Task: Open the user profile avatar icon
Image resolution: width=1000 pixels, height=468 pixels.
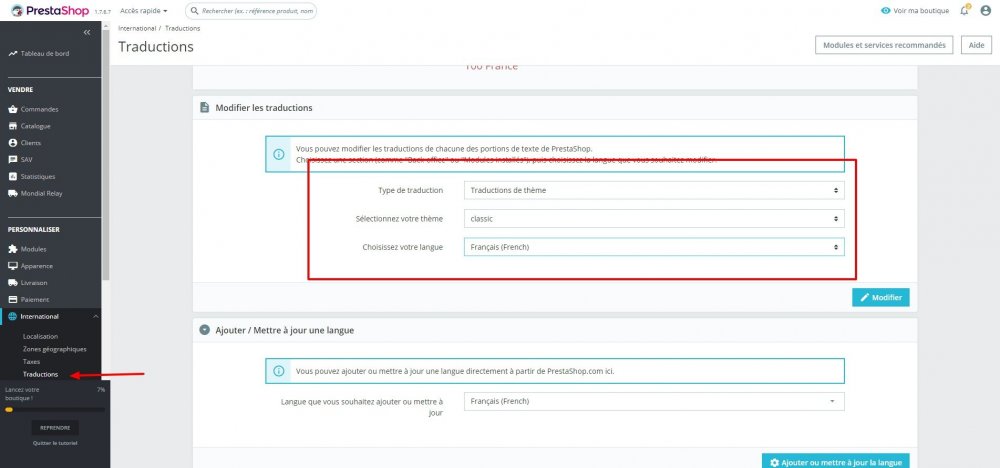Action: click(x=986, y=11)
